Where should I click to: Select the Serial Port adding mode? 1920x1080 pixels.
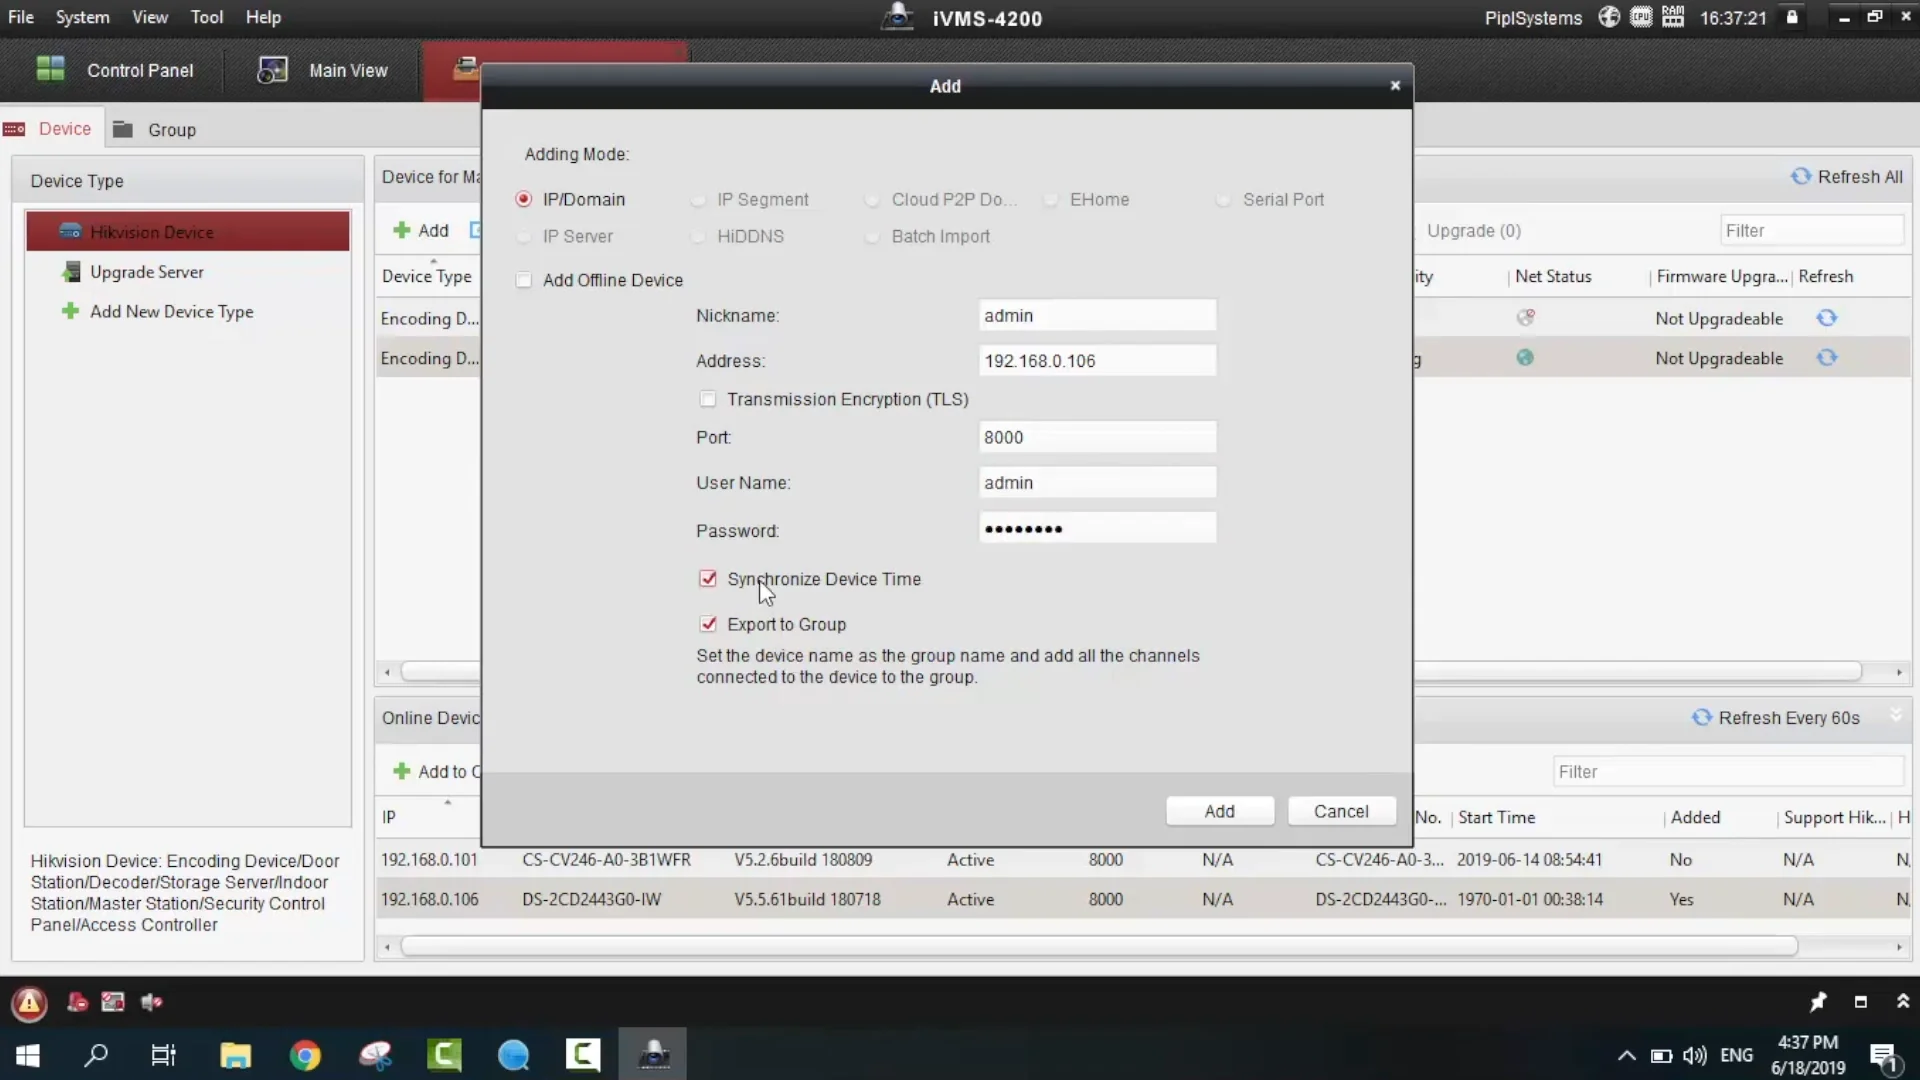click(x=1223, y=200)
